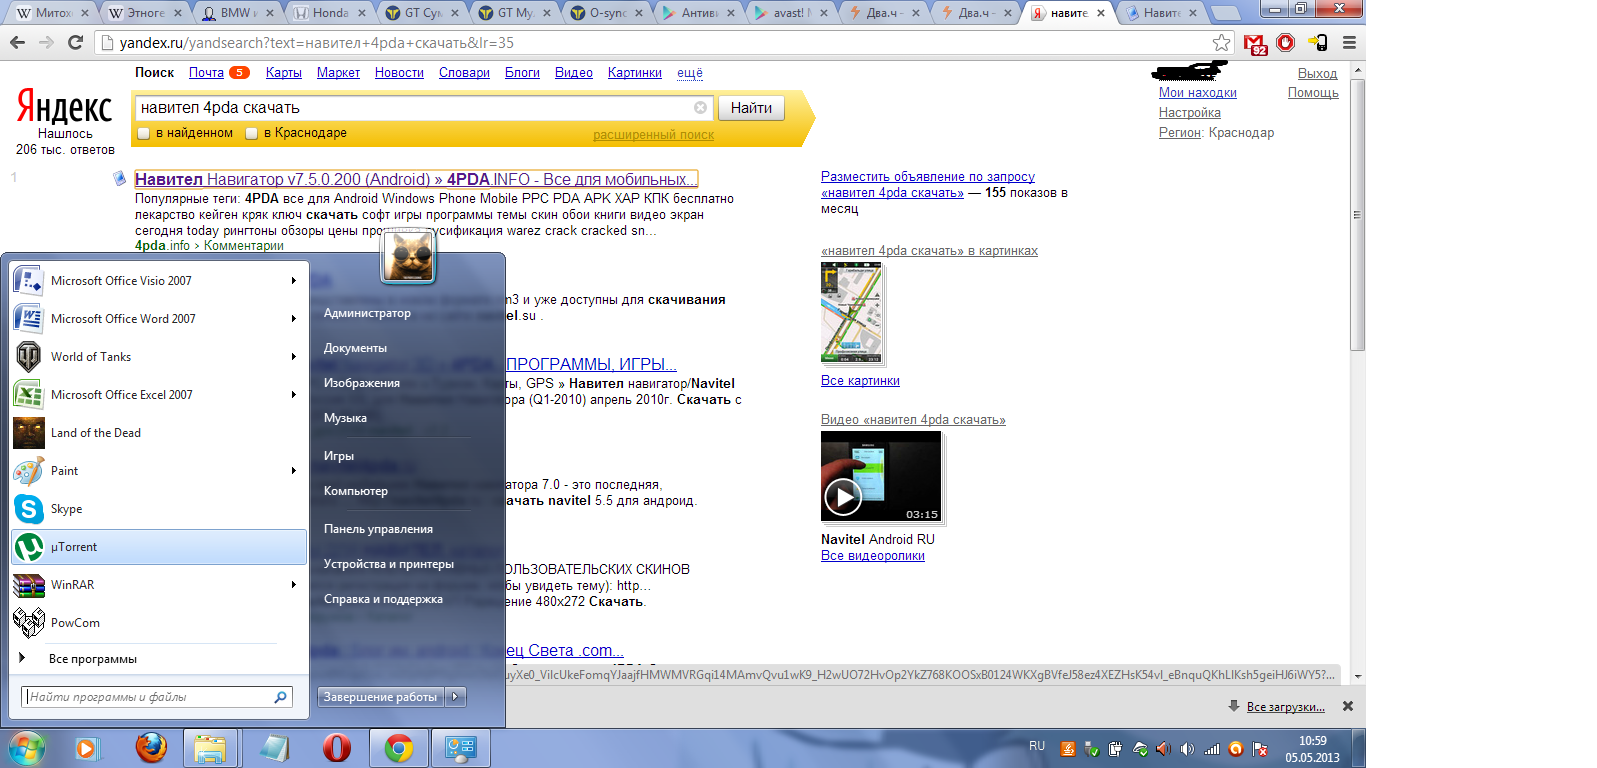Viewport: 1597px width, 768px height.
Task: Launch Skype from the Start menu
Action: pos(159,509)
